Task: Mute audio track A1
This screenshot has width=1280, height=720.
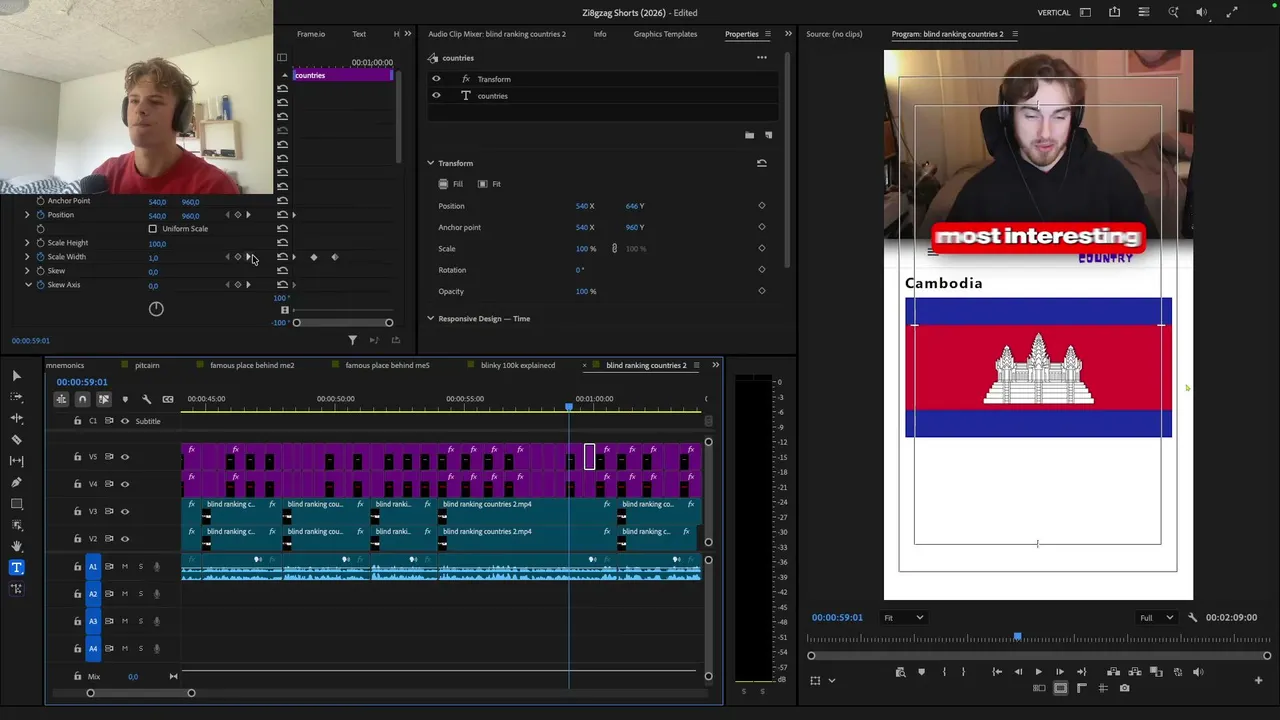Action: [x=125, y=567]
